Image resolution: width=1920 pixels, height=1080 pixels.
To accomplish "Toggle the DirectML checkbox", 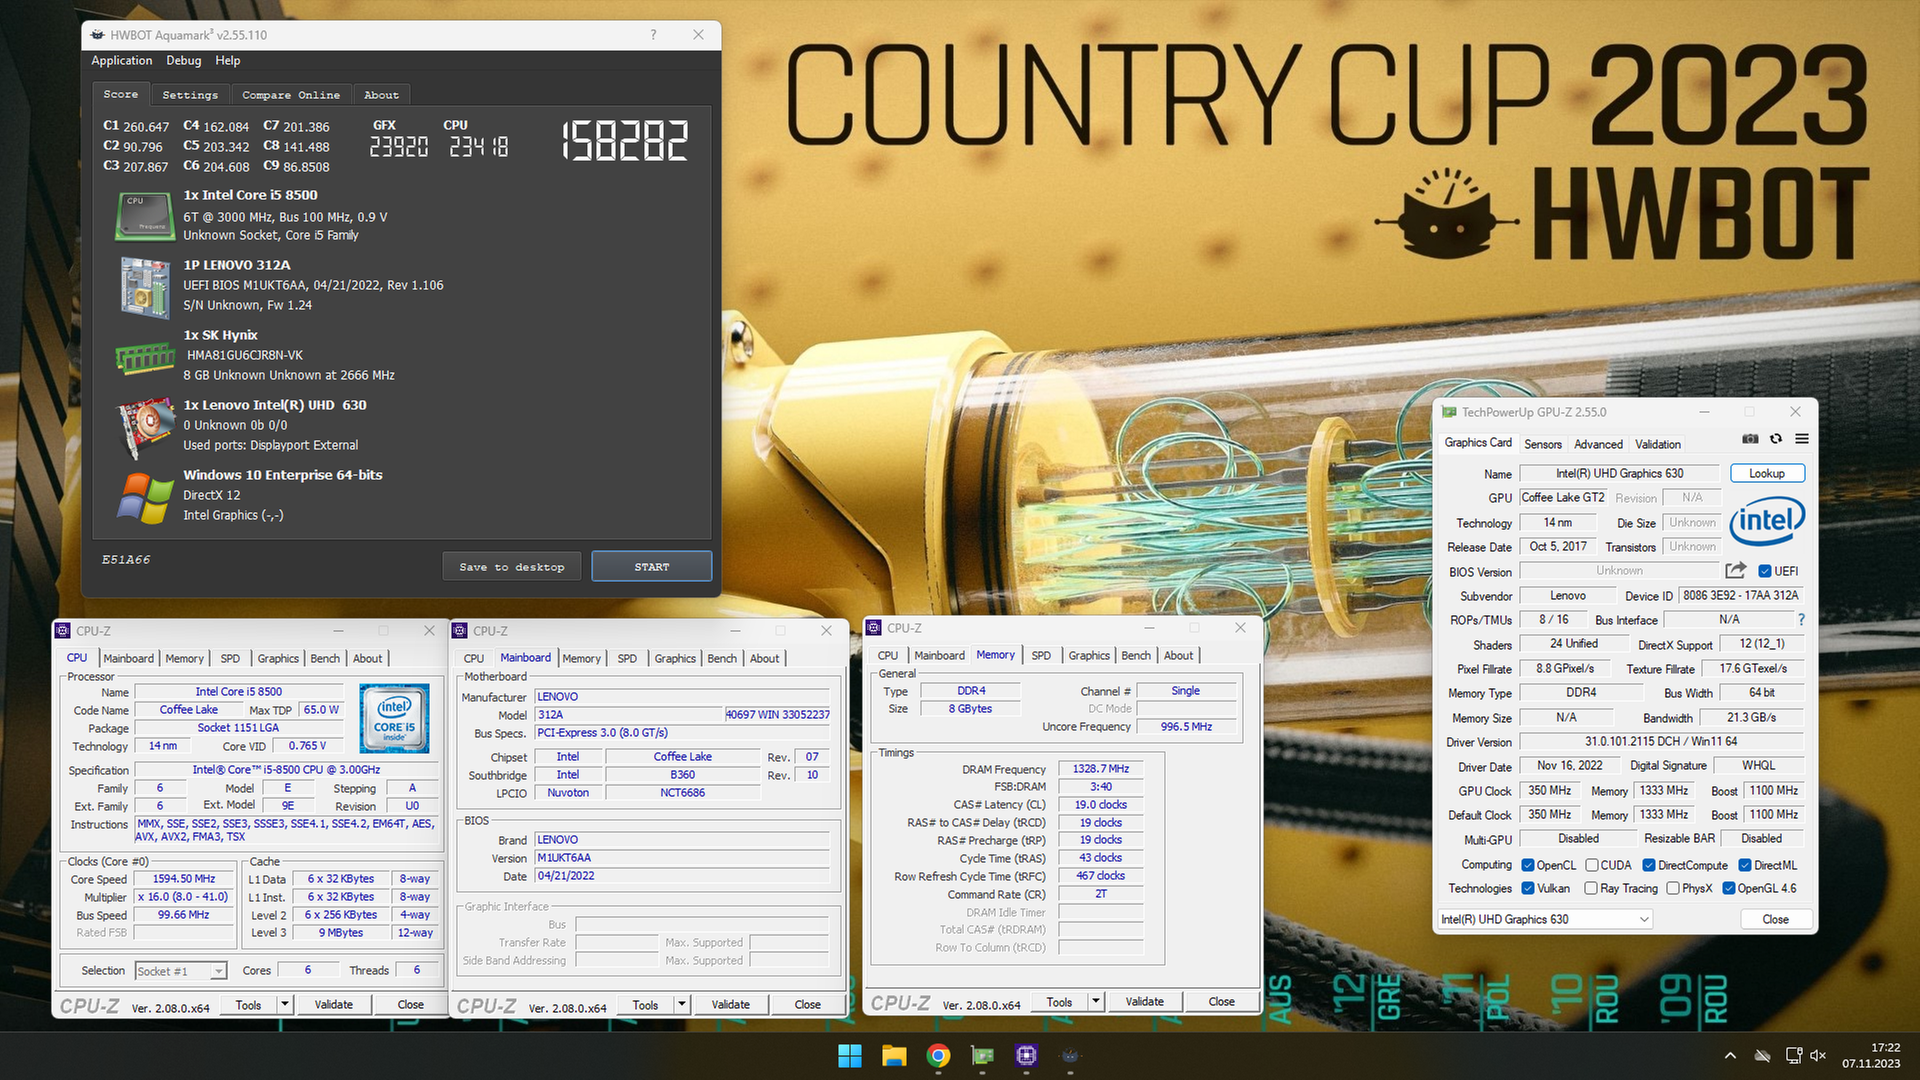I will [1744, 865].
